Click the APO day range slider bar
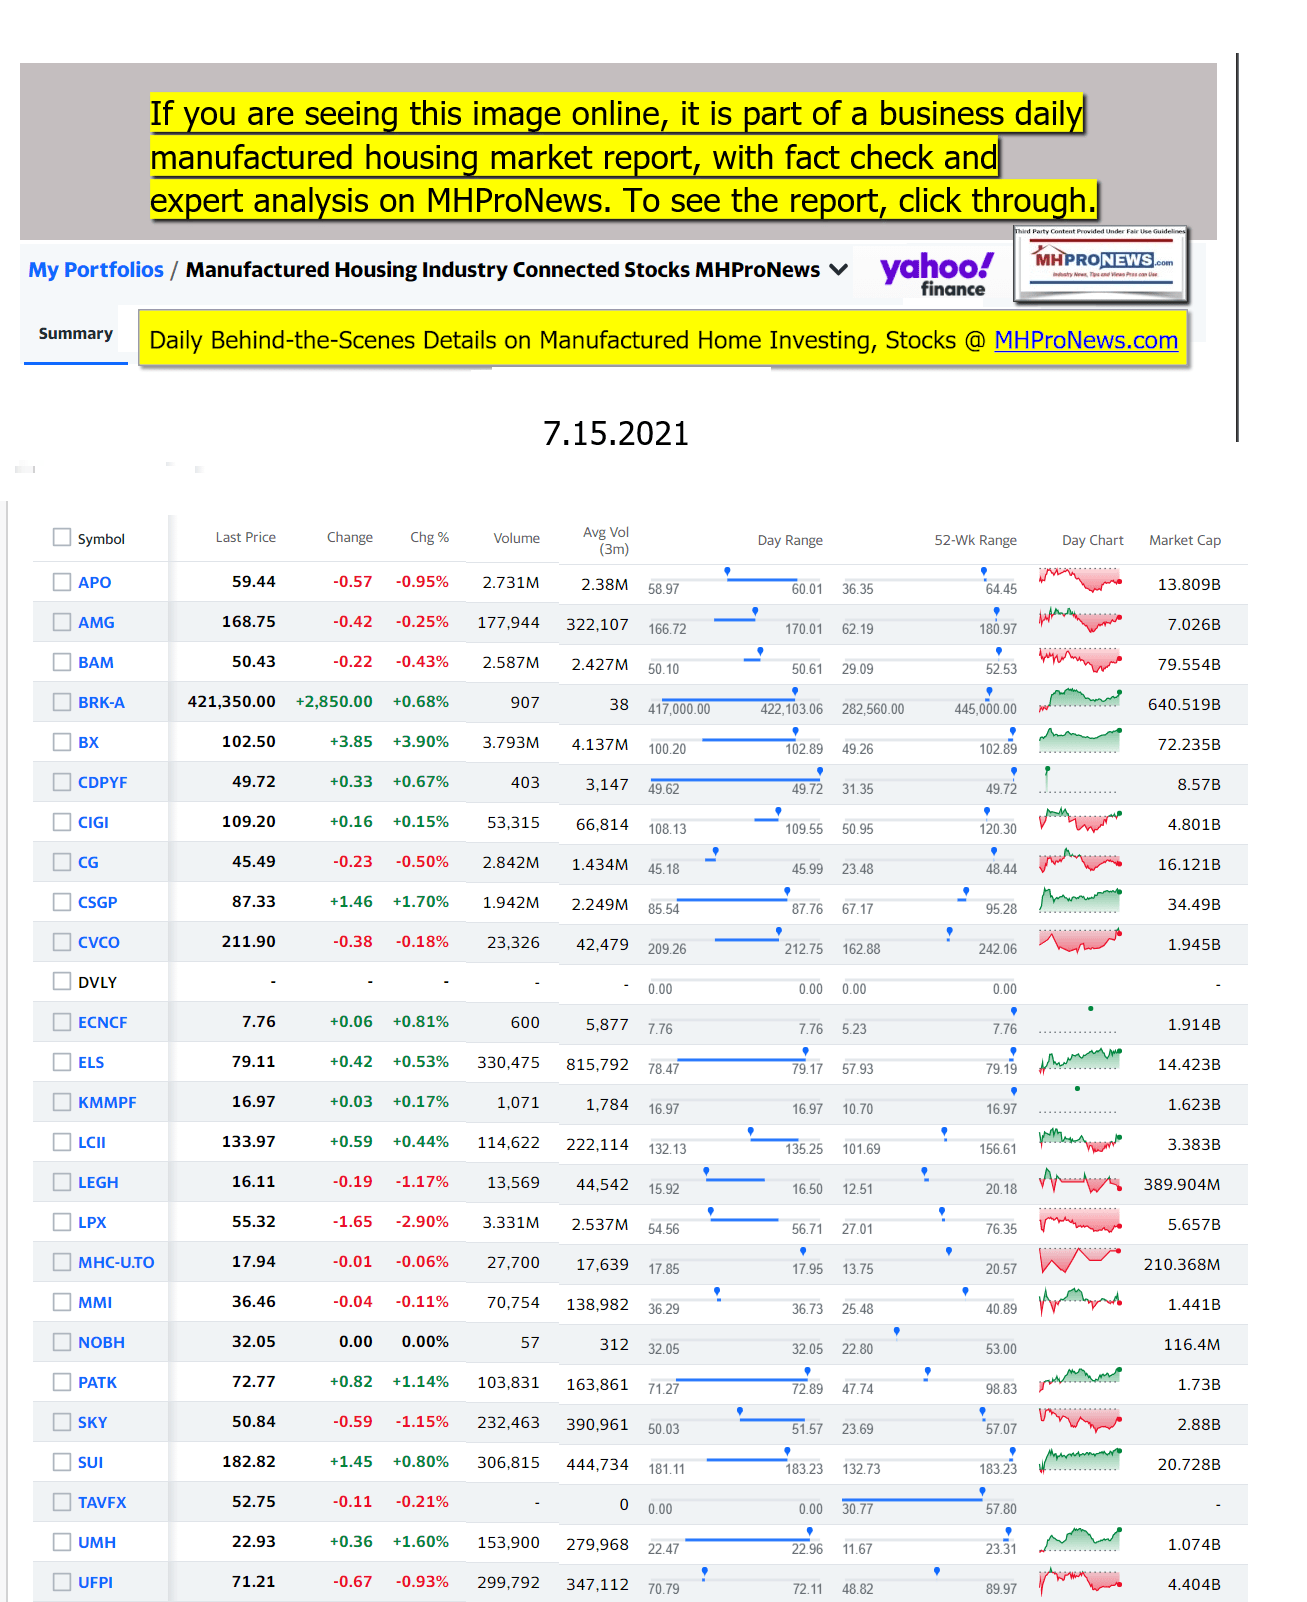The image size is (1307, 1602). click(x=735, y=579)
